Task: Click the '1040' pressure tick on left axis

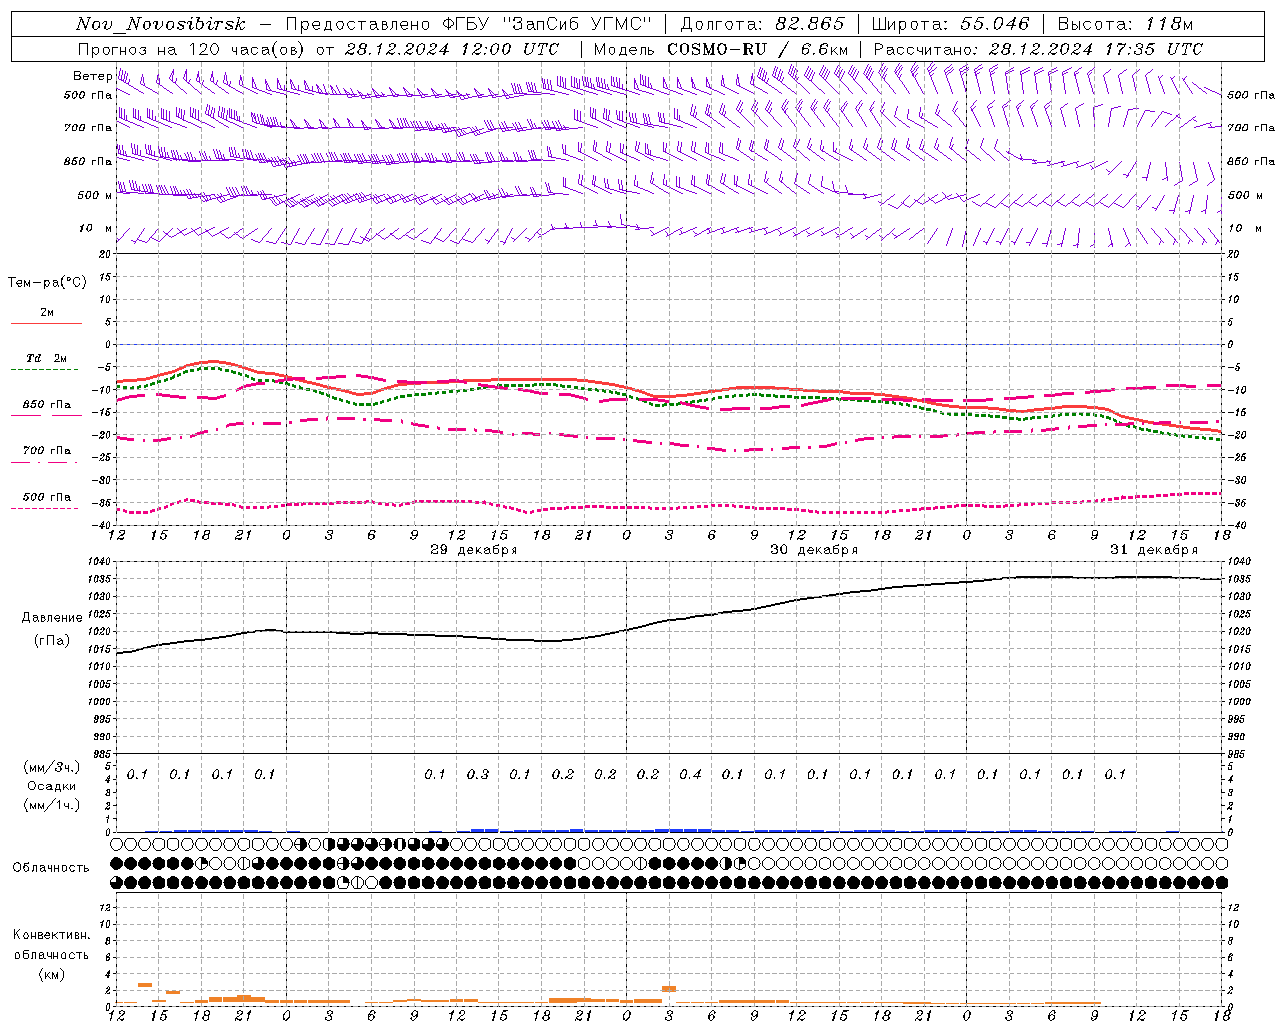Action: pos(99,562)
